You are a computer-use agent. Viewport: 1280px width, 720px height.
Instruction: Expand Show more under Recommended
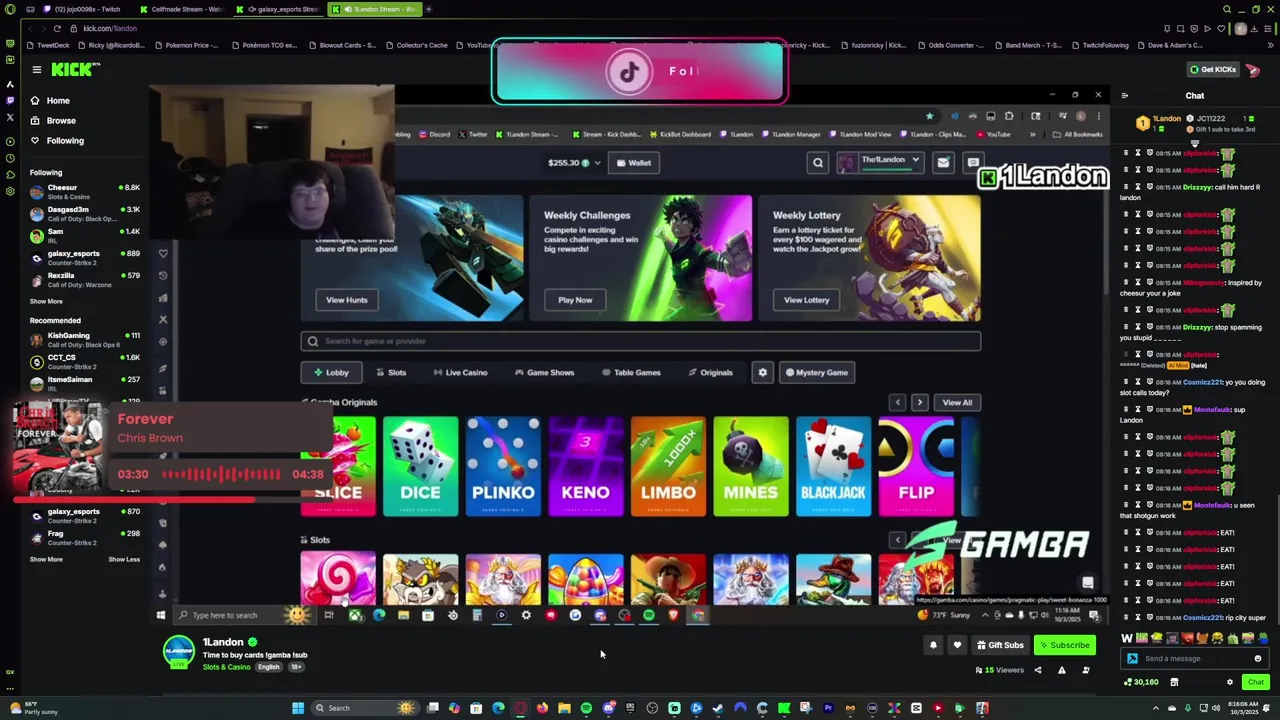pos(46,559)
